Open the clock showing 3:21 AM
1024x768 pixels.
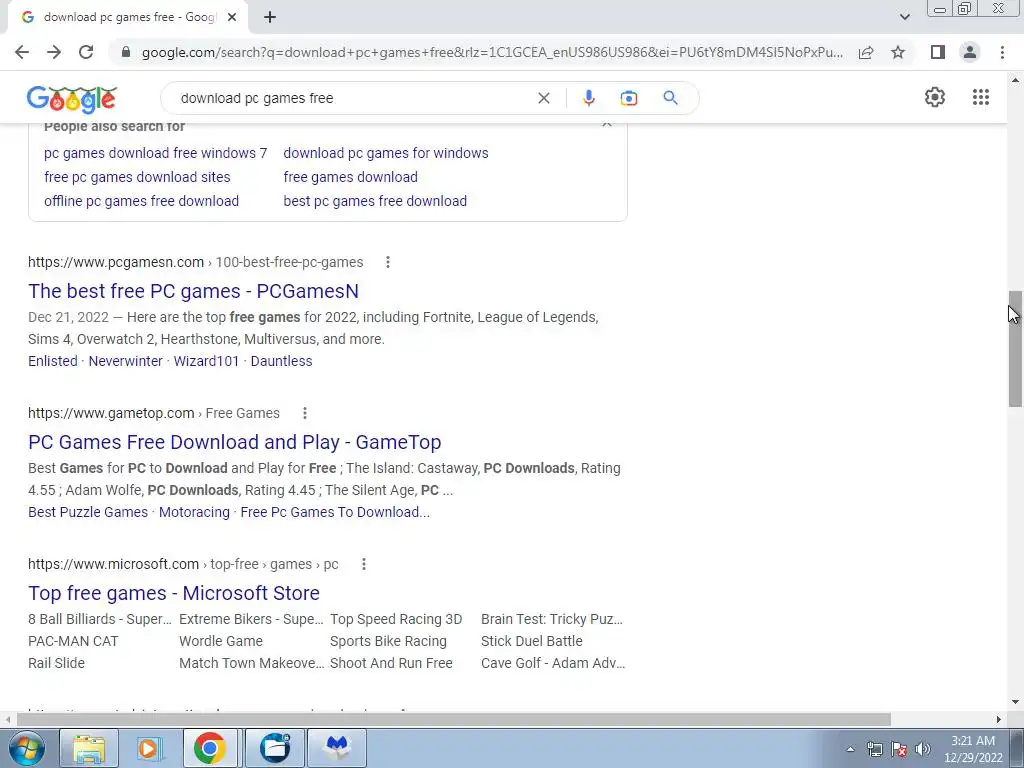[x=972, y=749]
